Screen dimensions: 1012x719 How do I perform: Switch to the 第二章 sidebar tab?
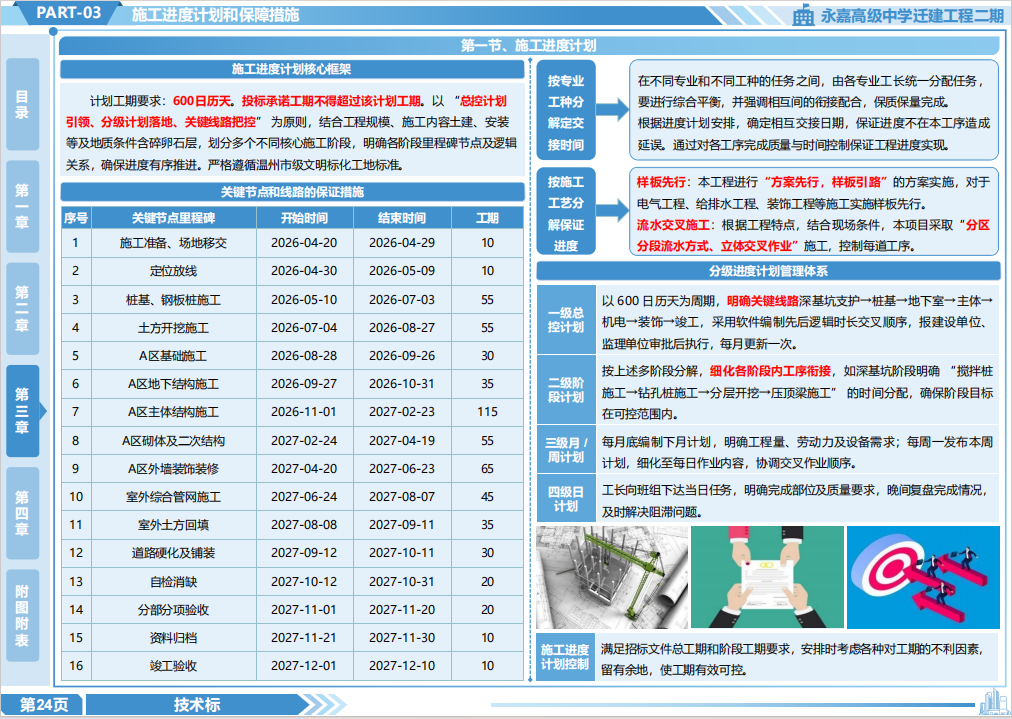coord(23,309)
